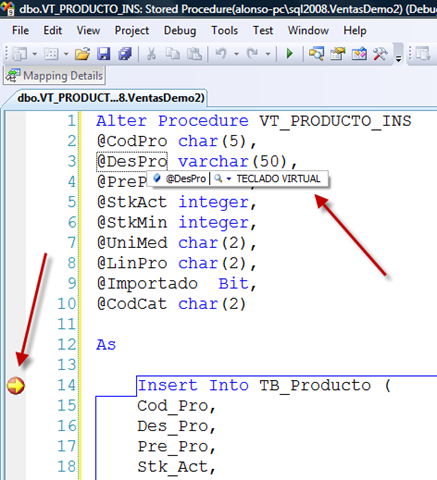The image size is (437, 480).
Task: Click the Des_Pro column on line 16
Action: pos(173,426)
